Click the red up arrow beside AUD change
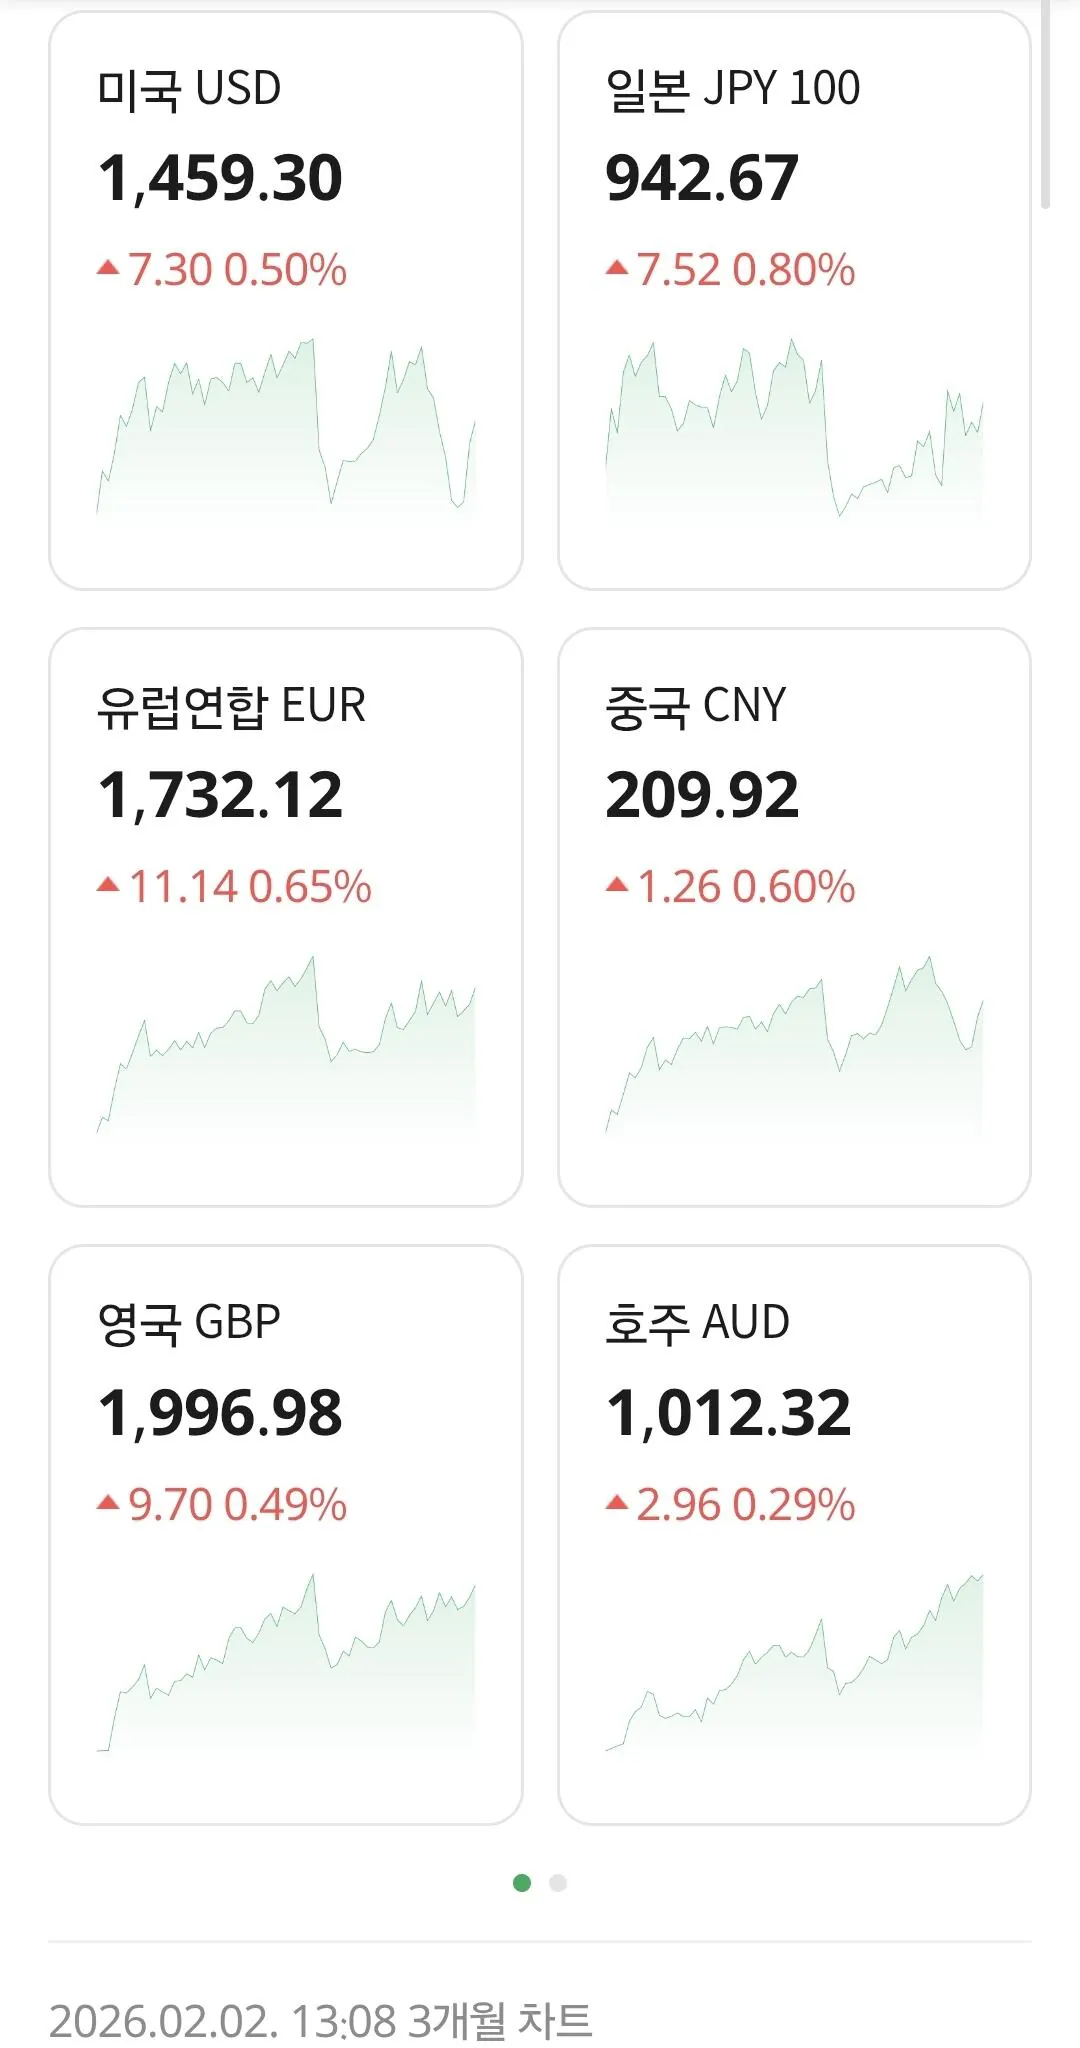Image resolution: width=1080 pixels, height=2048 pixels. pos(617,1502)
